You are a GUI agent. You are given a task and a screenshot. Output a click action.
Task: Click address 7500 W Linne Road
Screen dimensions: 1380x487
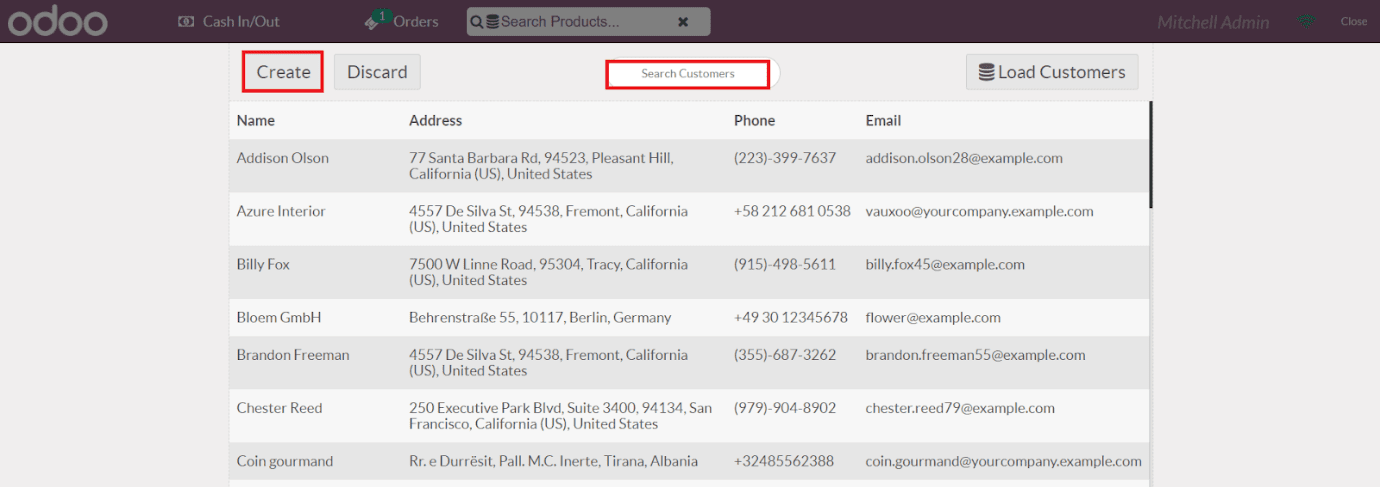click(x=548, y=272)
